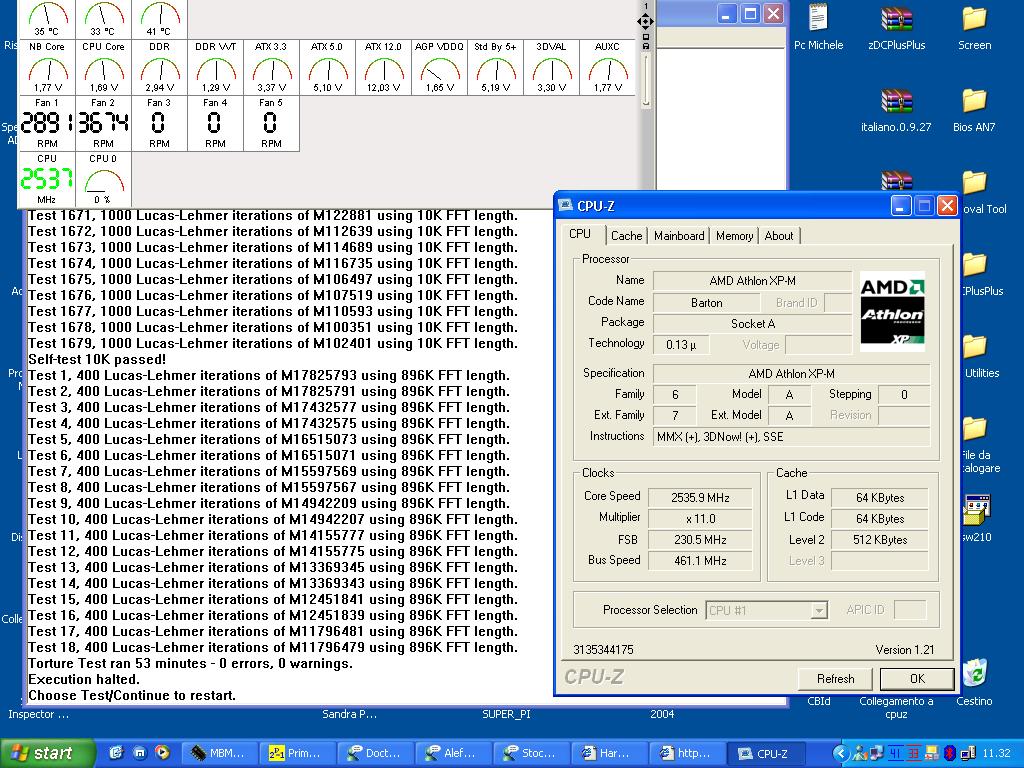Click the Fan 1 RPM readout

[x=47, y=123]
